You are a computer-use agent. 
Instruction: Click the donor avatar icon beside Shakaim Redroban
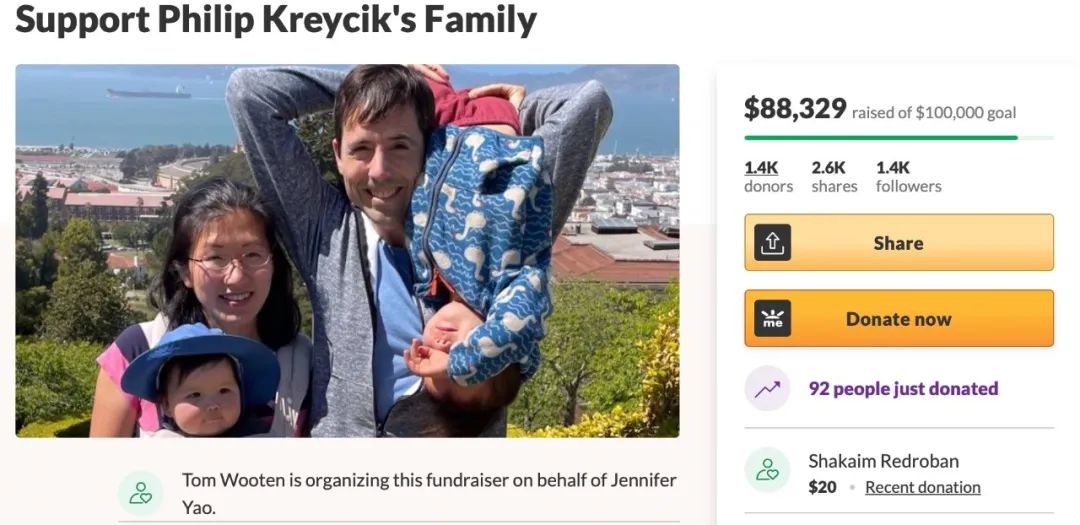click(x=767, y=470)
